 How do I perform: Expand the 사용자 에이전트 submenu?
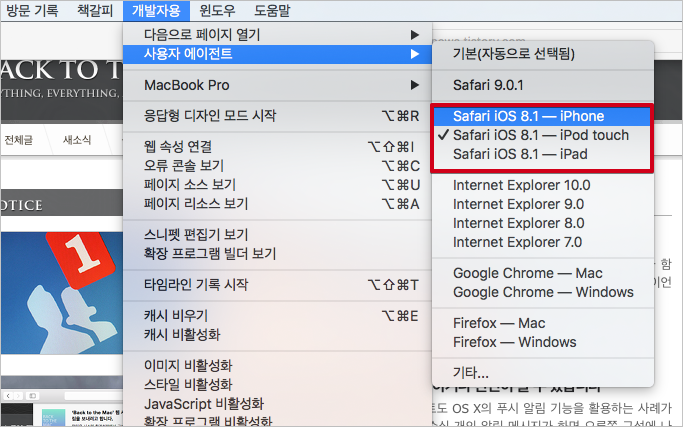(x=277, y=54)
